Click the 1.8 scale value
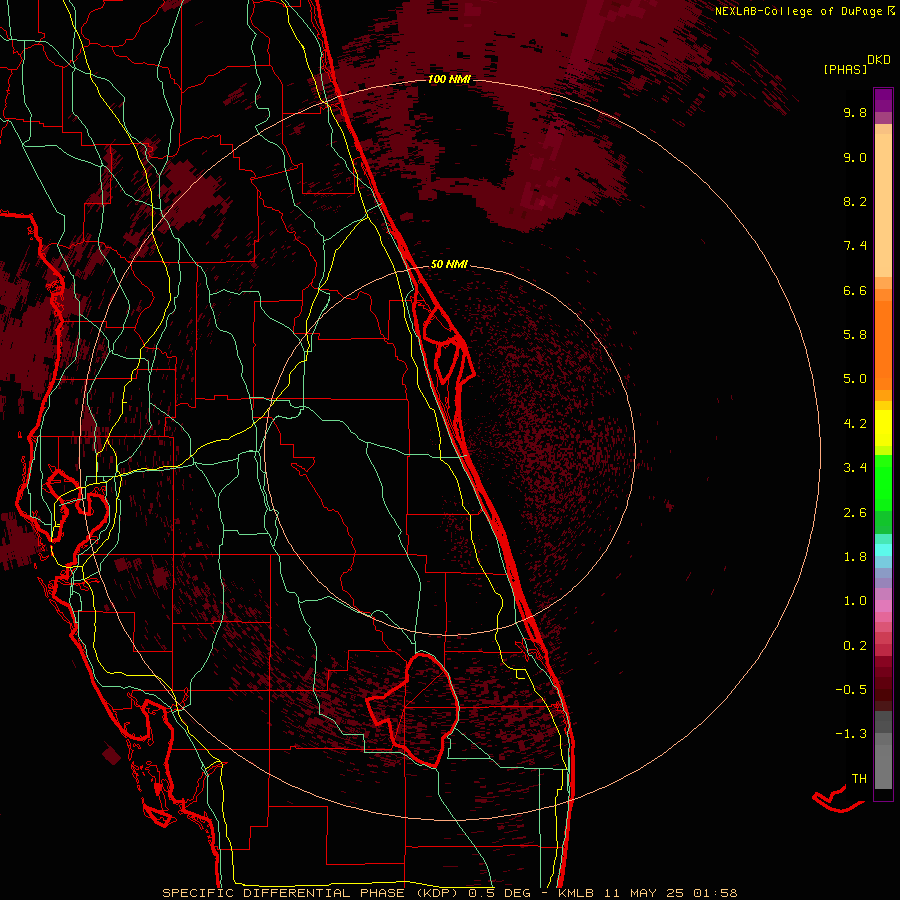This screenshot has height=900, width=900. click(x=855, y=557)
